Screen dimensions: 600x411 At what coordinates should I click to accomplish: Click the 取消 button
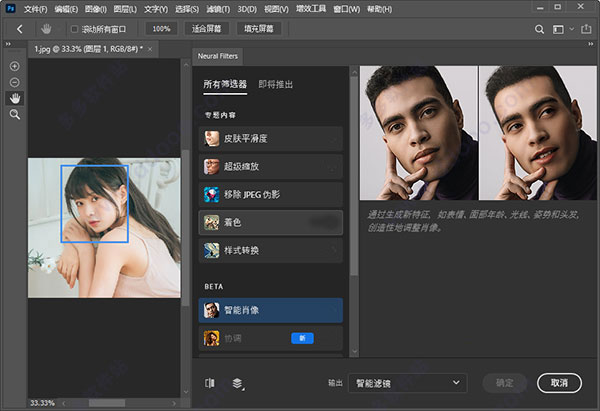[x=559, y=383]
